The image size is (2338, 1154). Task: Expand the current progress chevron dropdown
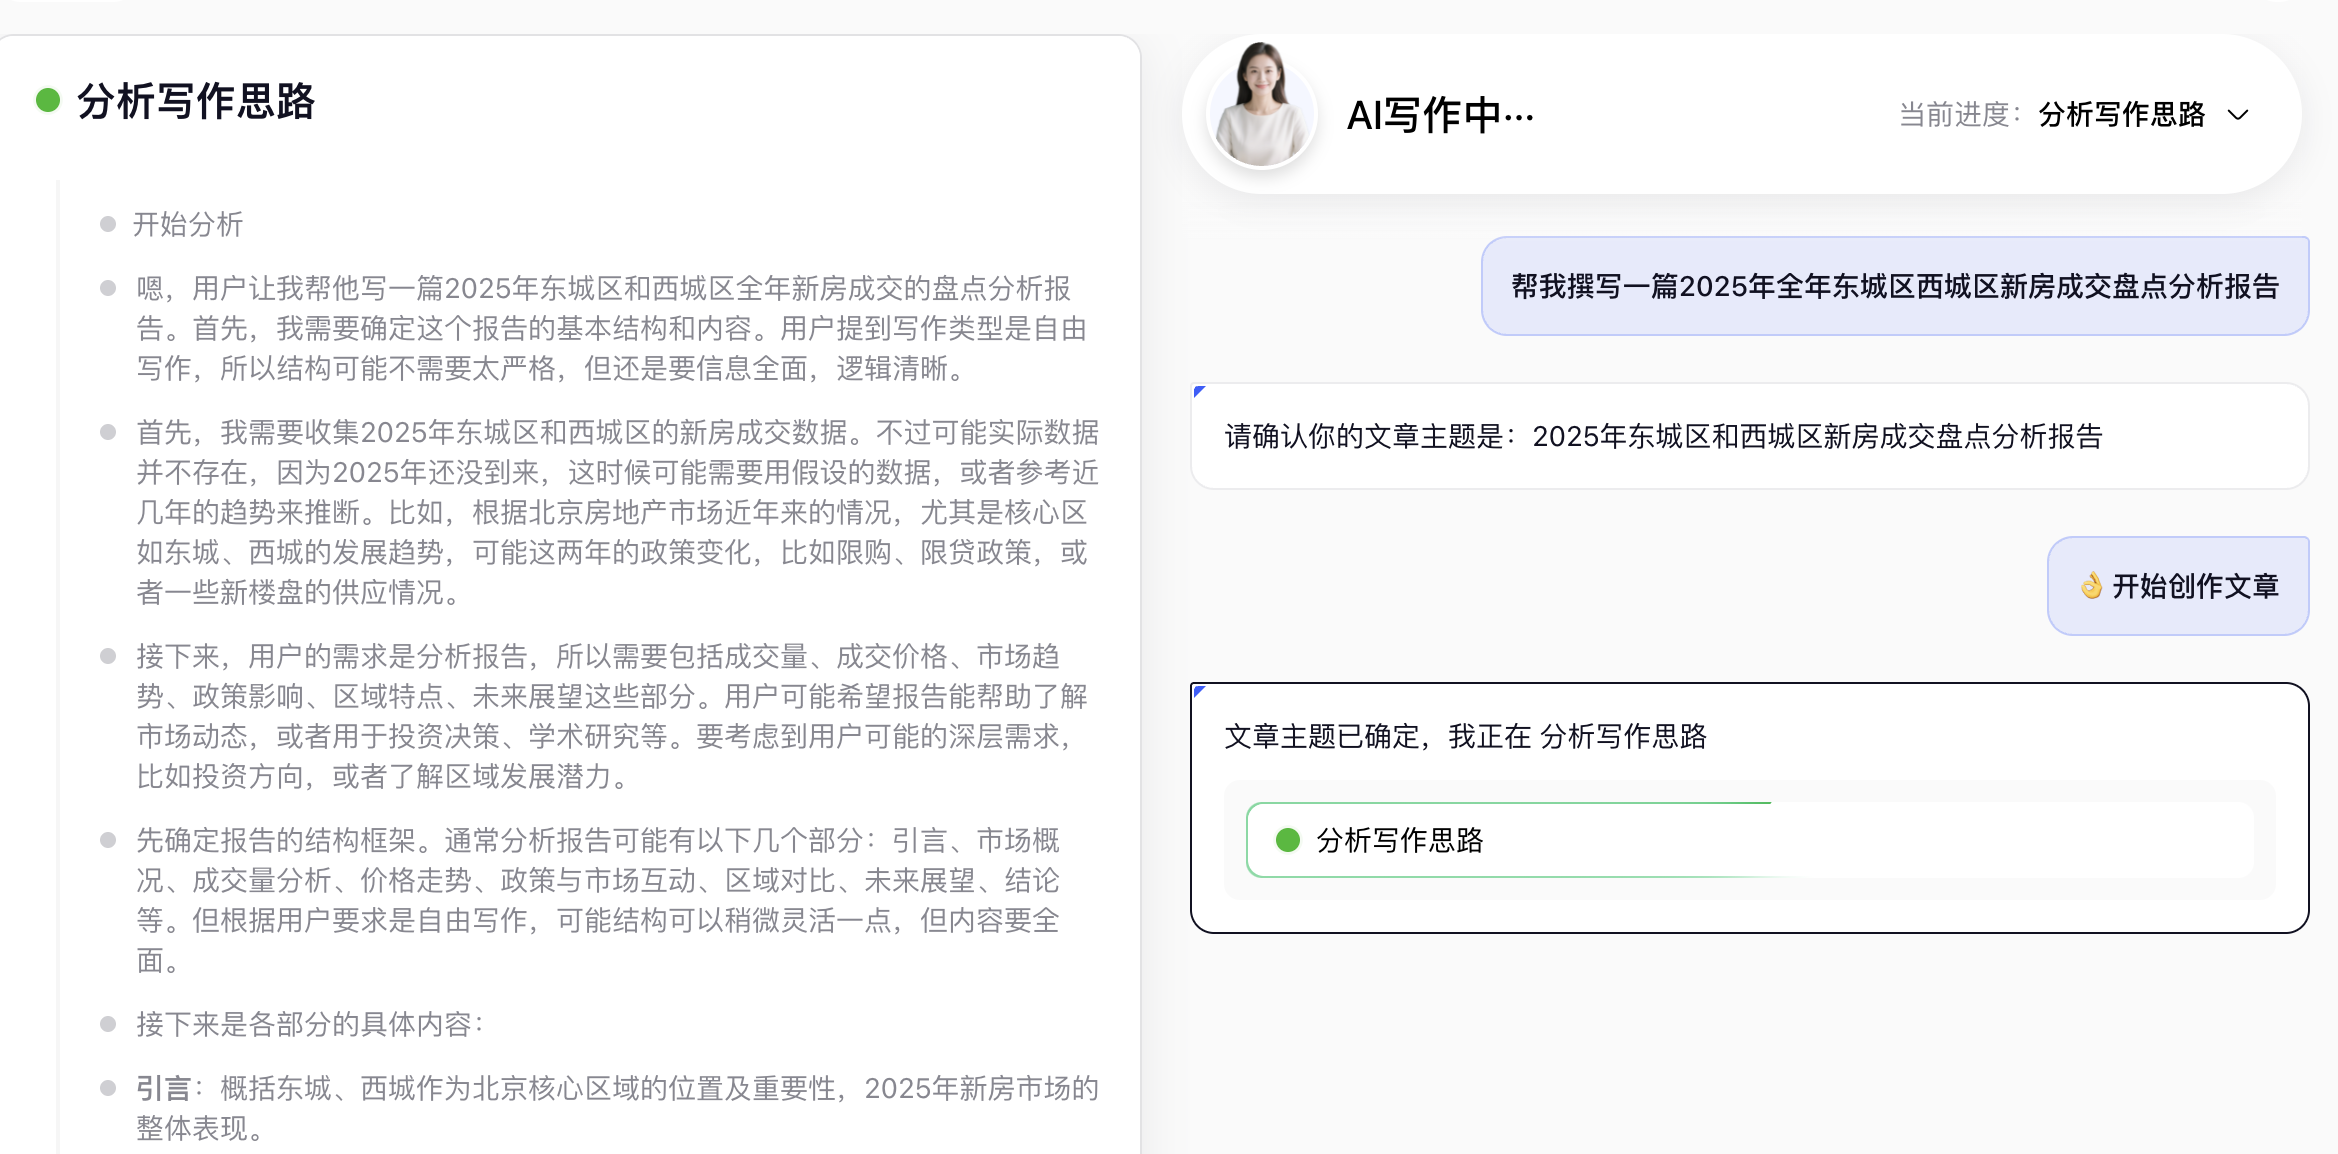pyautogui.click(x=2238, y=115)
